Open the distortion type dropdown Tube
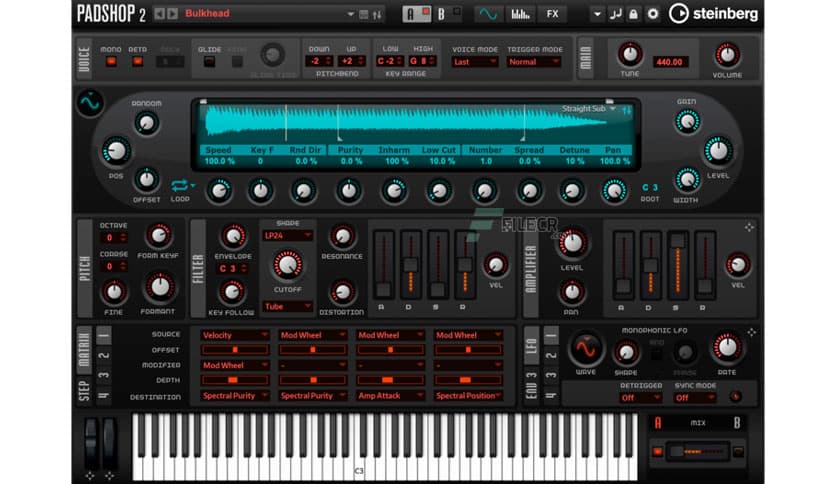 pos(287,306)
